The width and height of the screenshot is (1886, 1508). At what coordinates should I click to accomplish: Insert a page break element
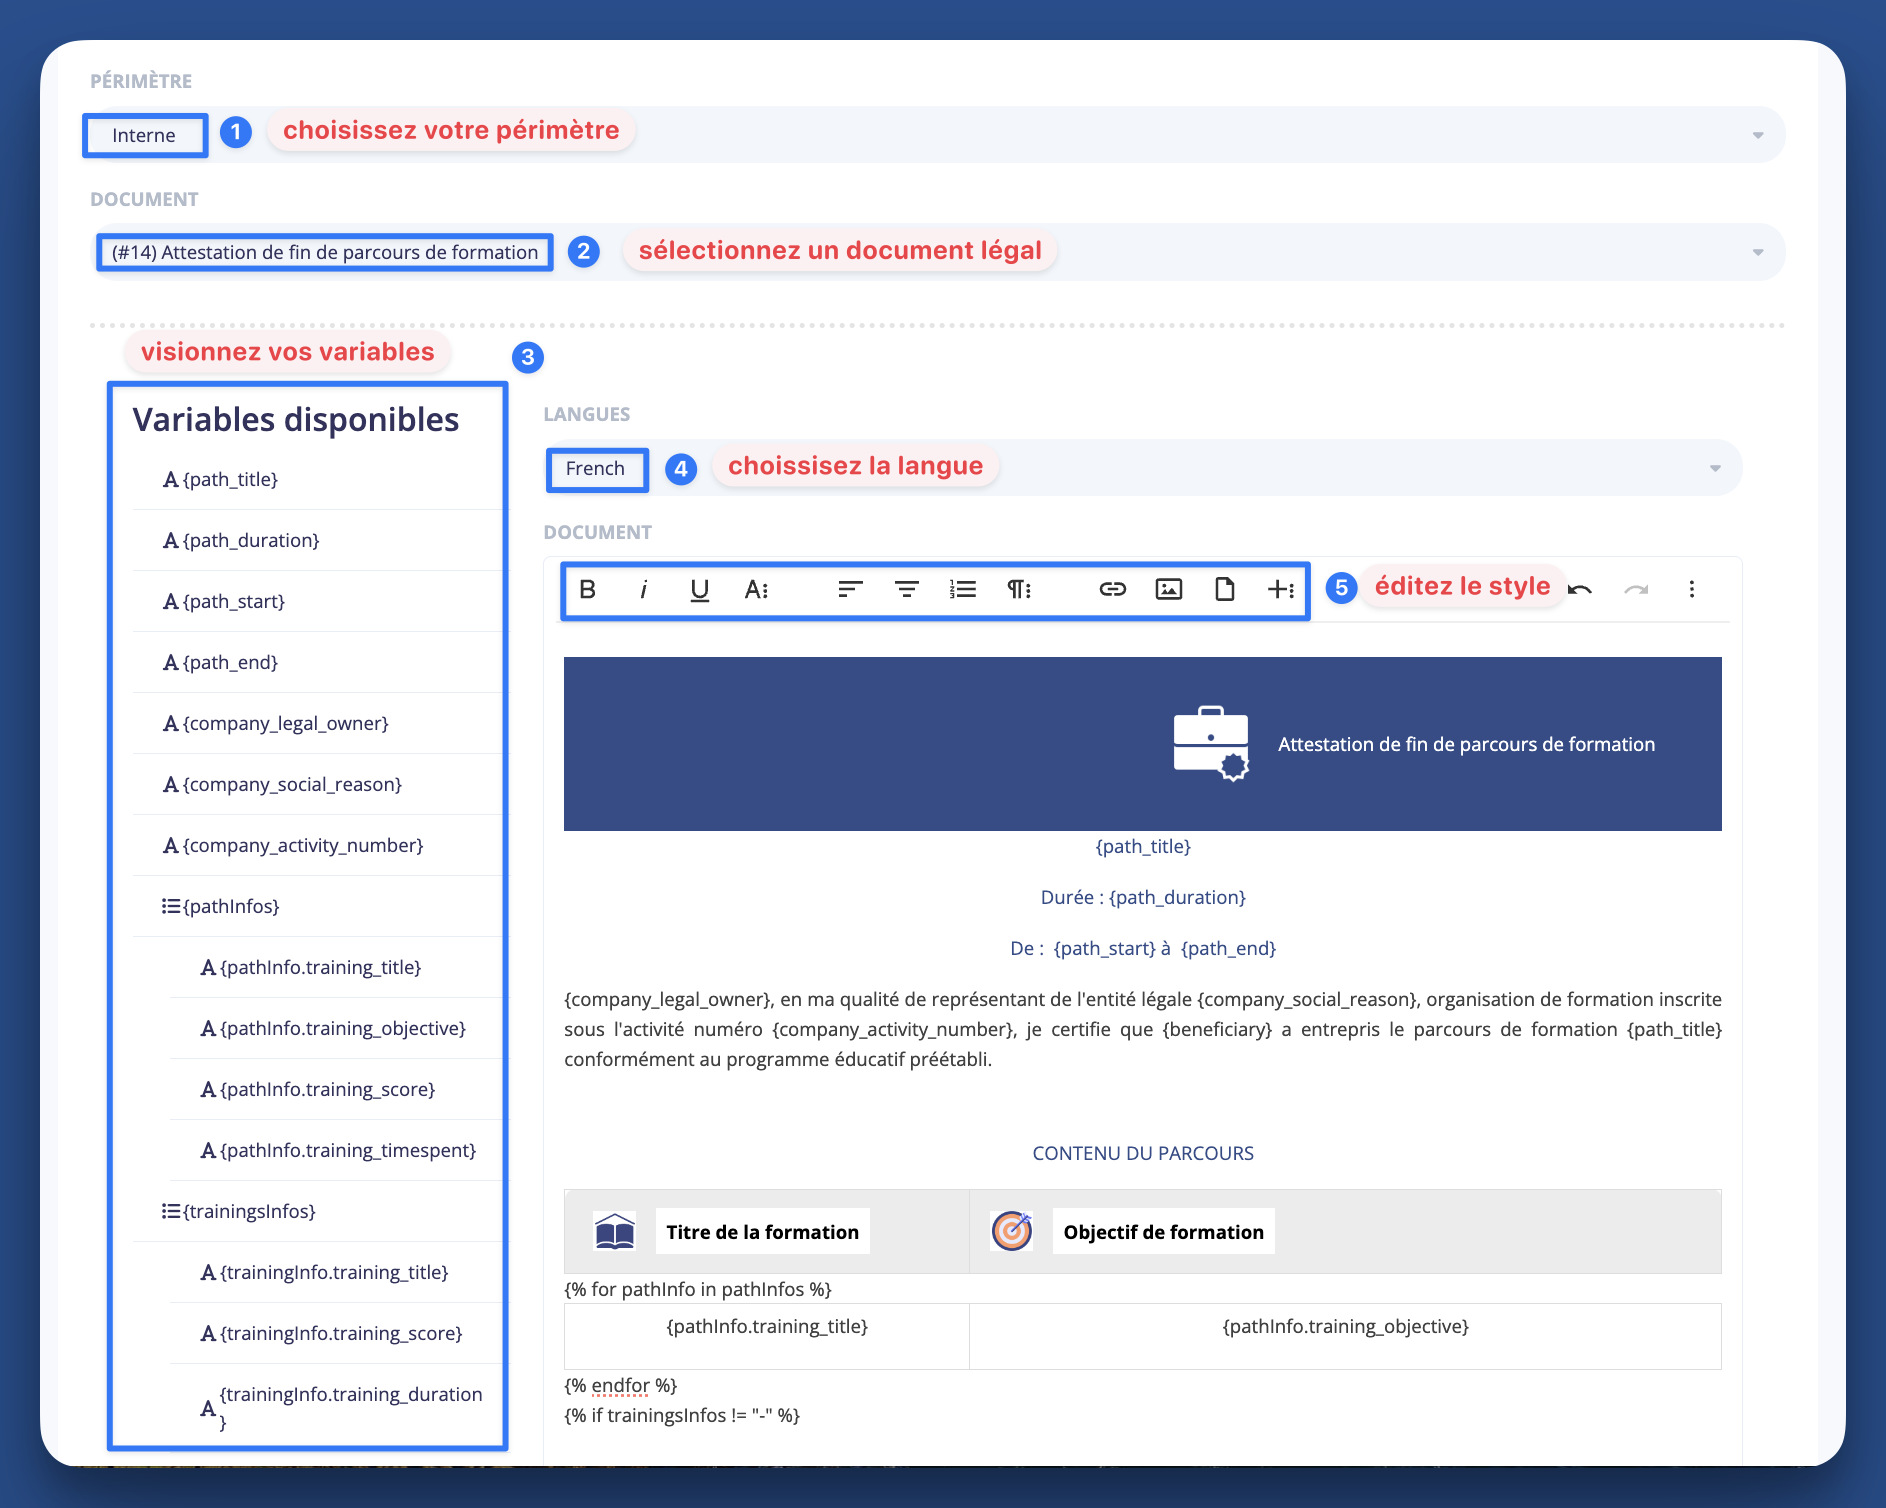(1225, 589)
